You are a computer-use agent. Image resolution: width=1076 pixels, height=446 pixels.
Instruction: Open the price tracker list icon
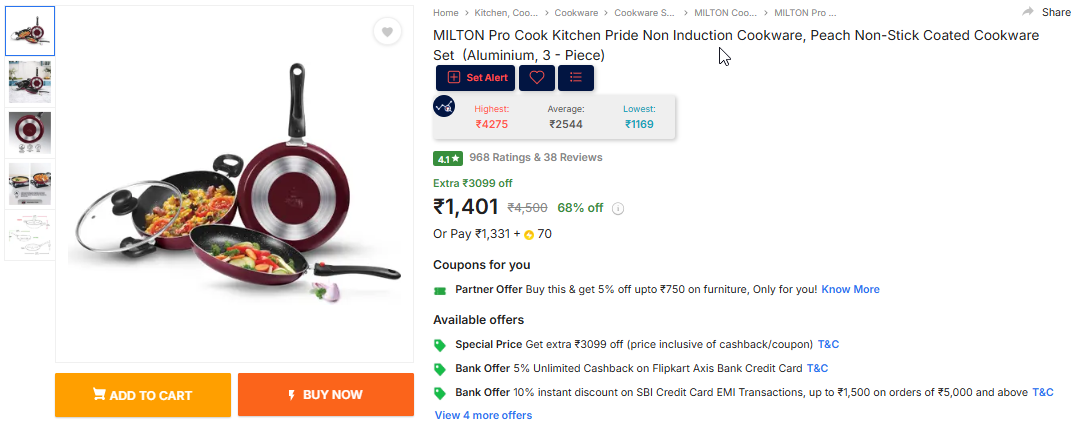pos(575,78)
